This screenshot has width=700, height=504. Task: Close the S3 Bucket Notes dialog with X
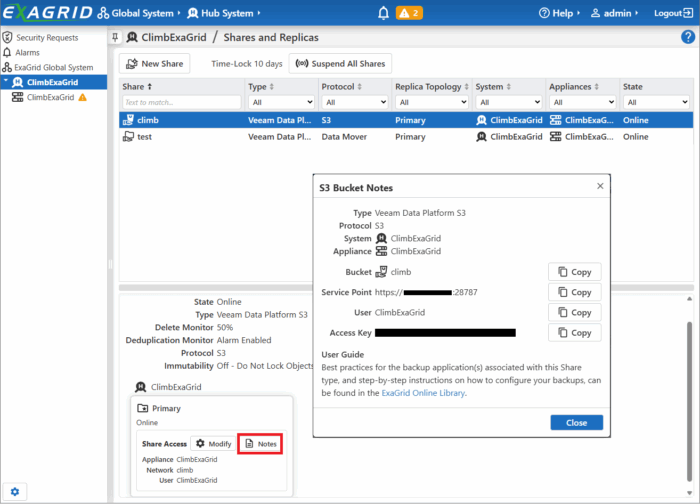[600, 186]
